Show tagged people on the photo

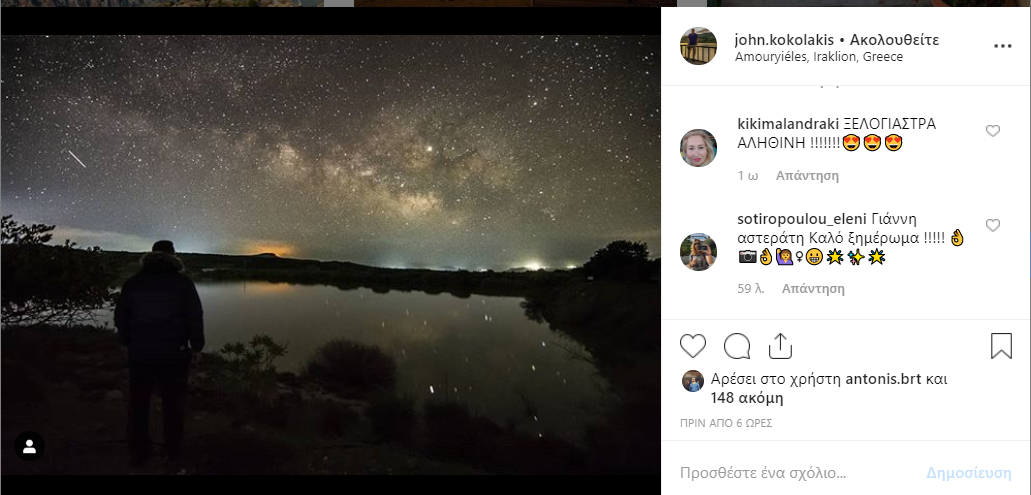tap(30, 446)
